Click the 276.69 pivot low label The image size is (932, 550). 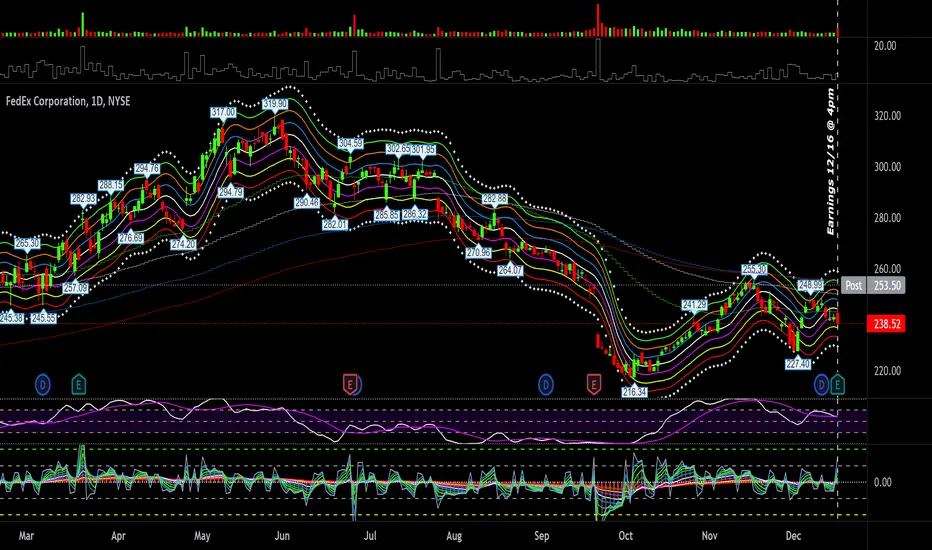click(131, 238)
